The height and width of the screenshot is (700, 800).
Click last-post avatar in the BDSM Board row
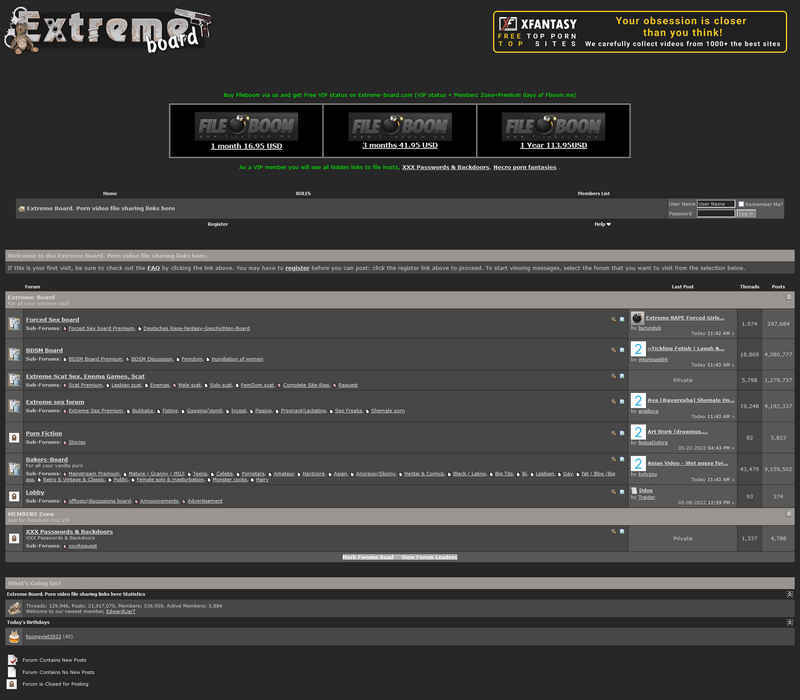point(638,349)
